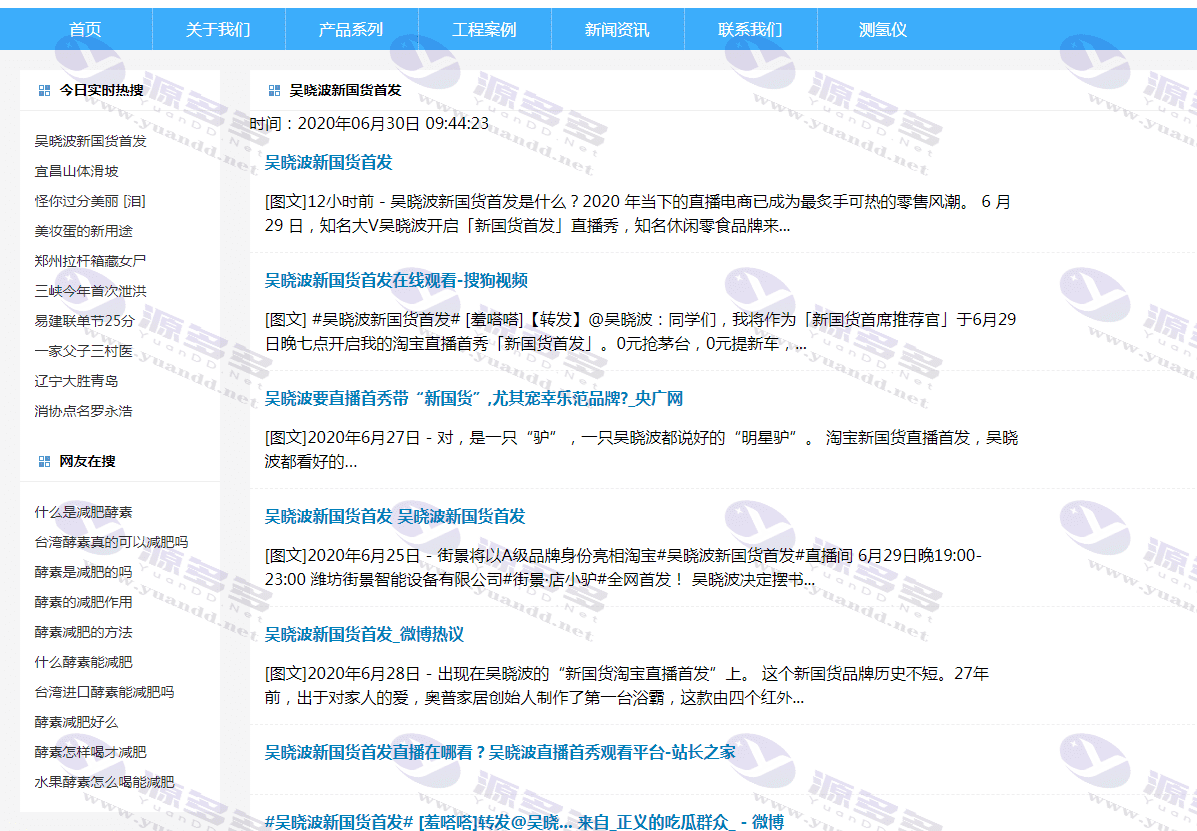Open the 首页 navigation item
The image size is (1197, 831).
coord(86,30)
